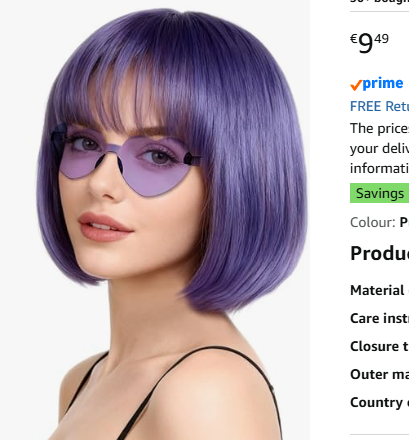The height and width of the screenshot is (440, 409).
Task: Select the Material row label
Action: (379, 290)
